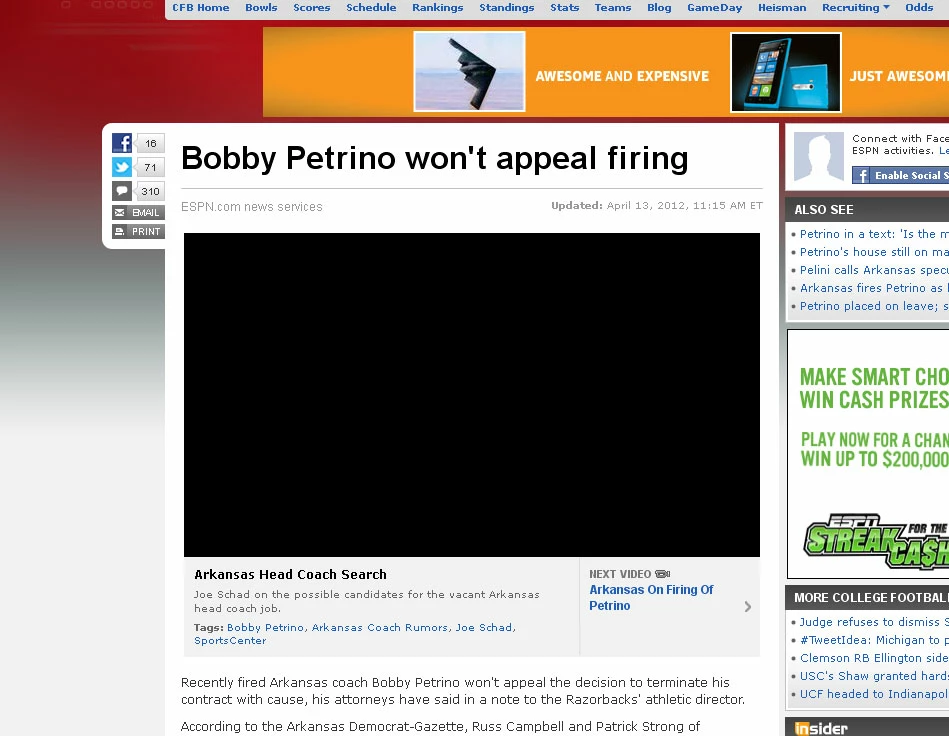The image size is (949, 736).
Task: Open the Scores page
Action: pyautogui.click(x=312, y=7)
